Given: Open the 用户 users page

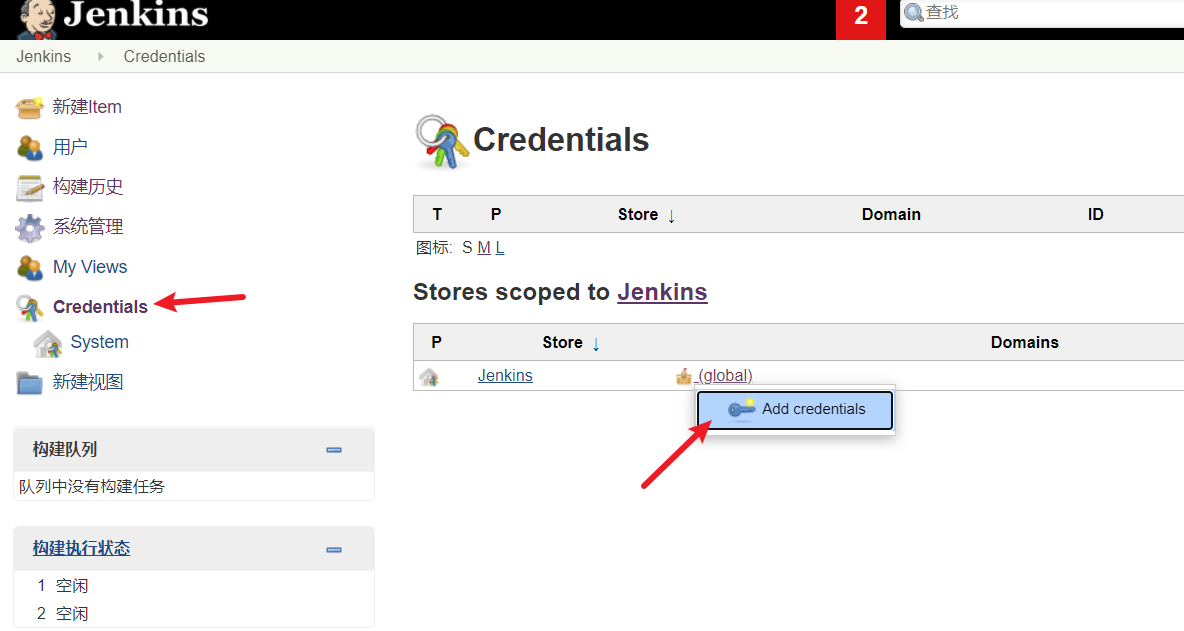Looking at the screenshot, I should click(70, 147).
